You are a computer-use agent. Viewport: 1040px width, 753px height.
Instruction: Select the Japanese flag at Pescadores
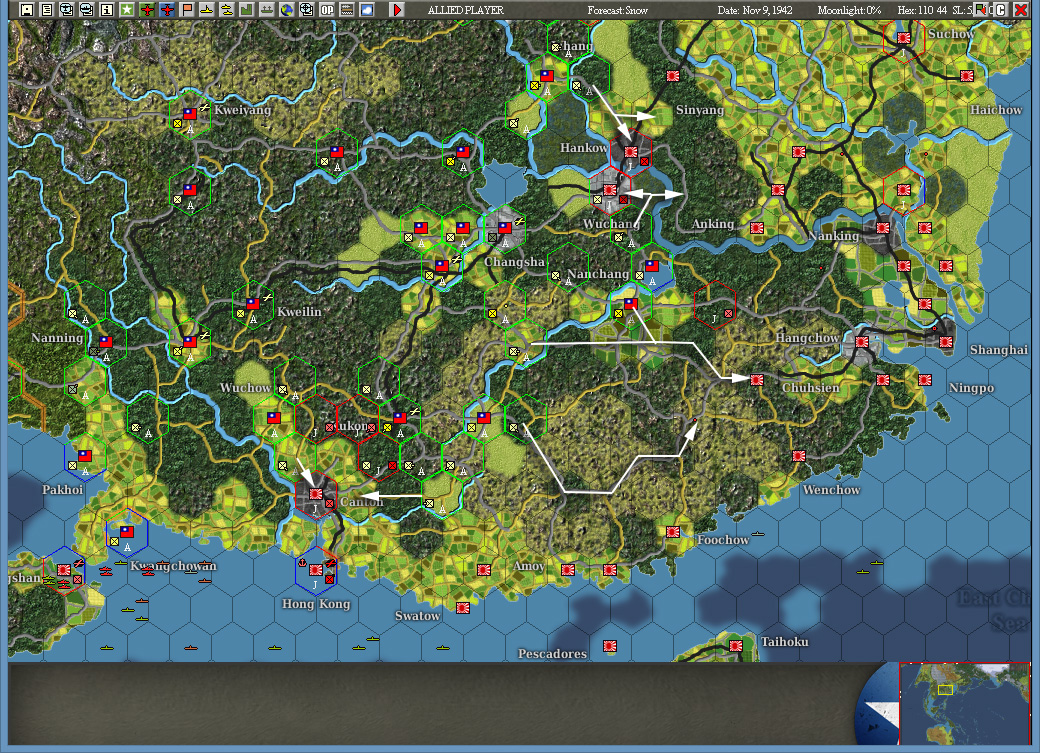[610, 646]
